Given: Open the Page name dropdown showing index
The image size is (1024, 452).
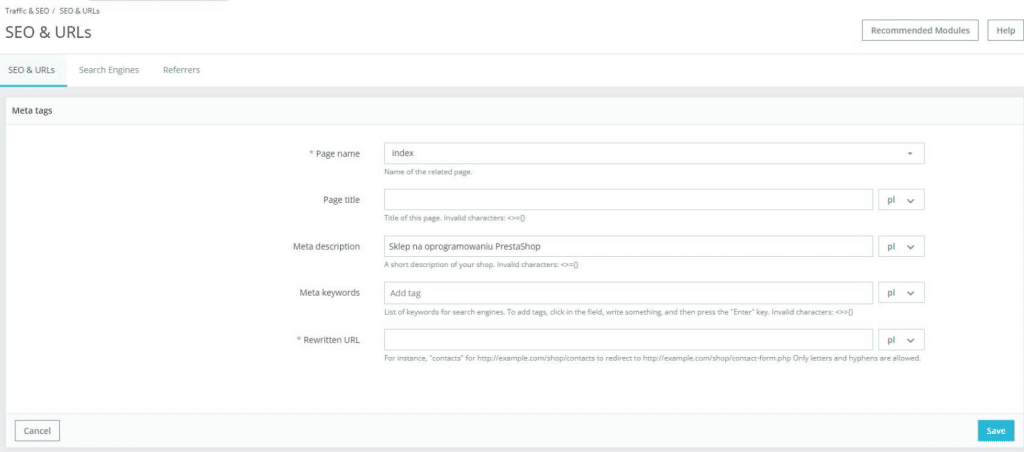Looking at the screenshot, I should tap(653, 153).
